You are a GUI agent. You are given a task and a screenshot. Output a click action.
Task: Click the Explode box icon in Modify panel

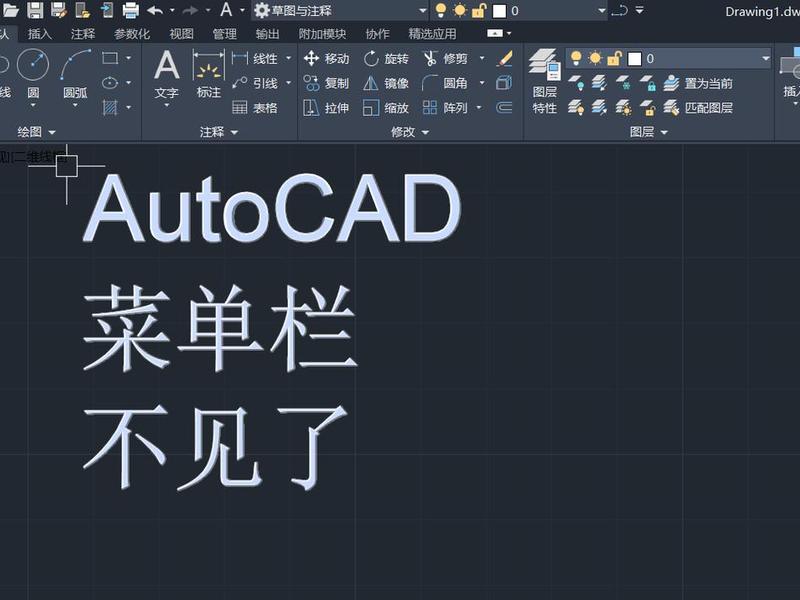[504, 83]
